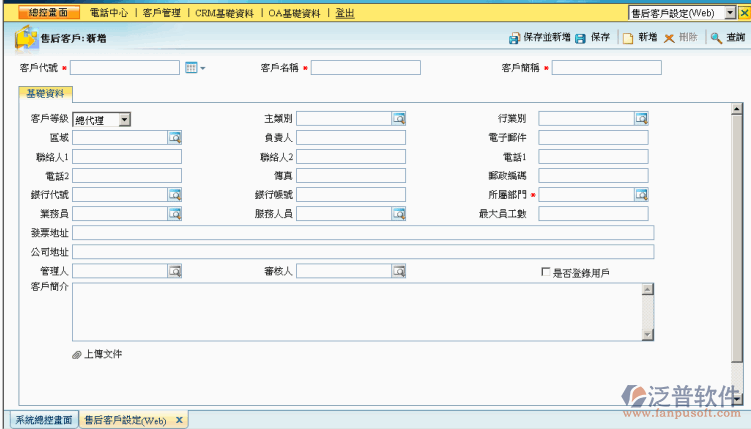This screenshot has width=751, height=429.
Task: Click the 新增 button label
Action: (648, 37)
